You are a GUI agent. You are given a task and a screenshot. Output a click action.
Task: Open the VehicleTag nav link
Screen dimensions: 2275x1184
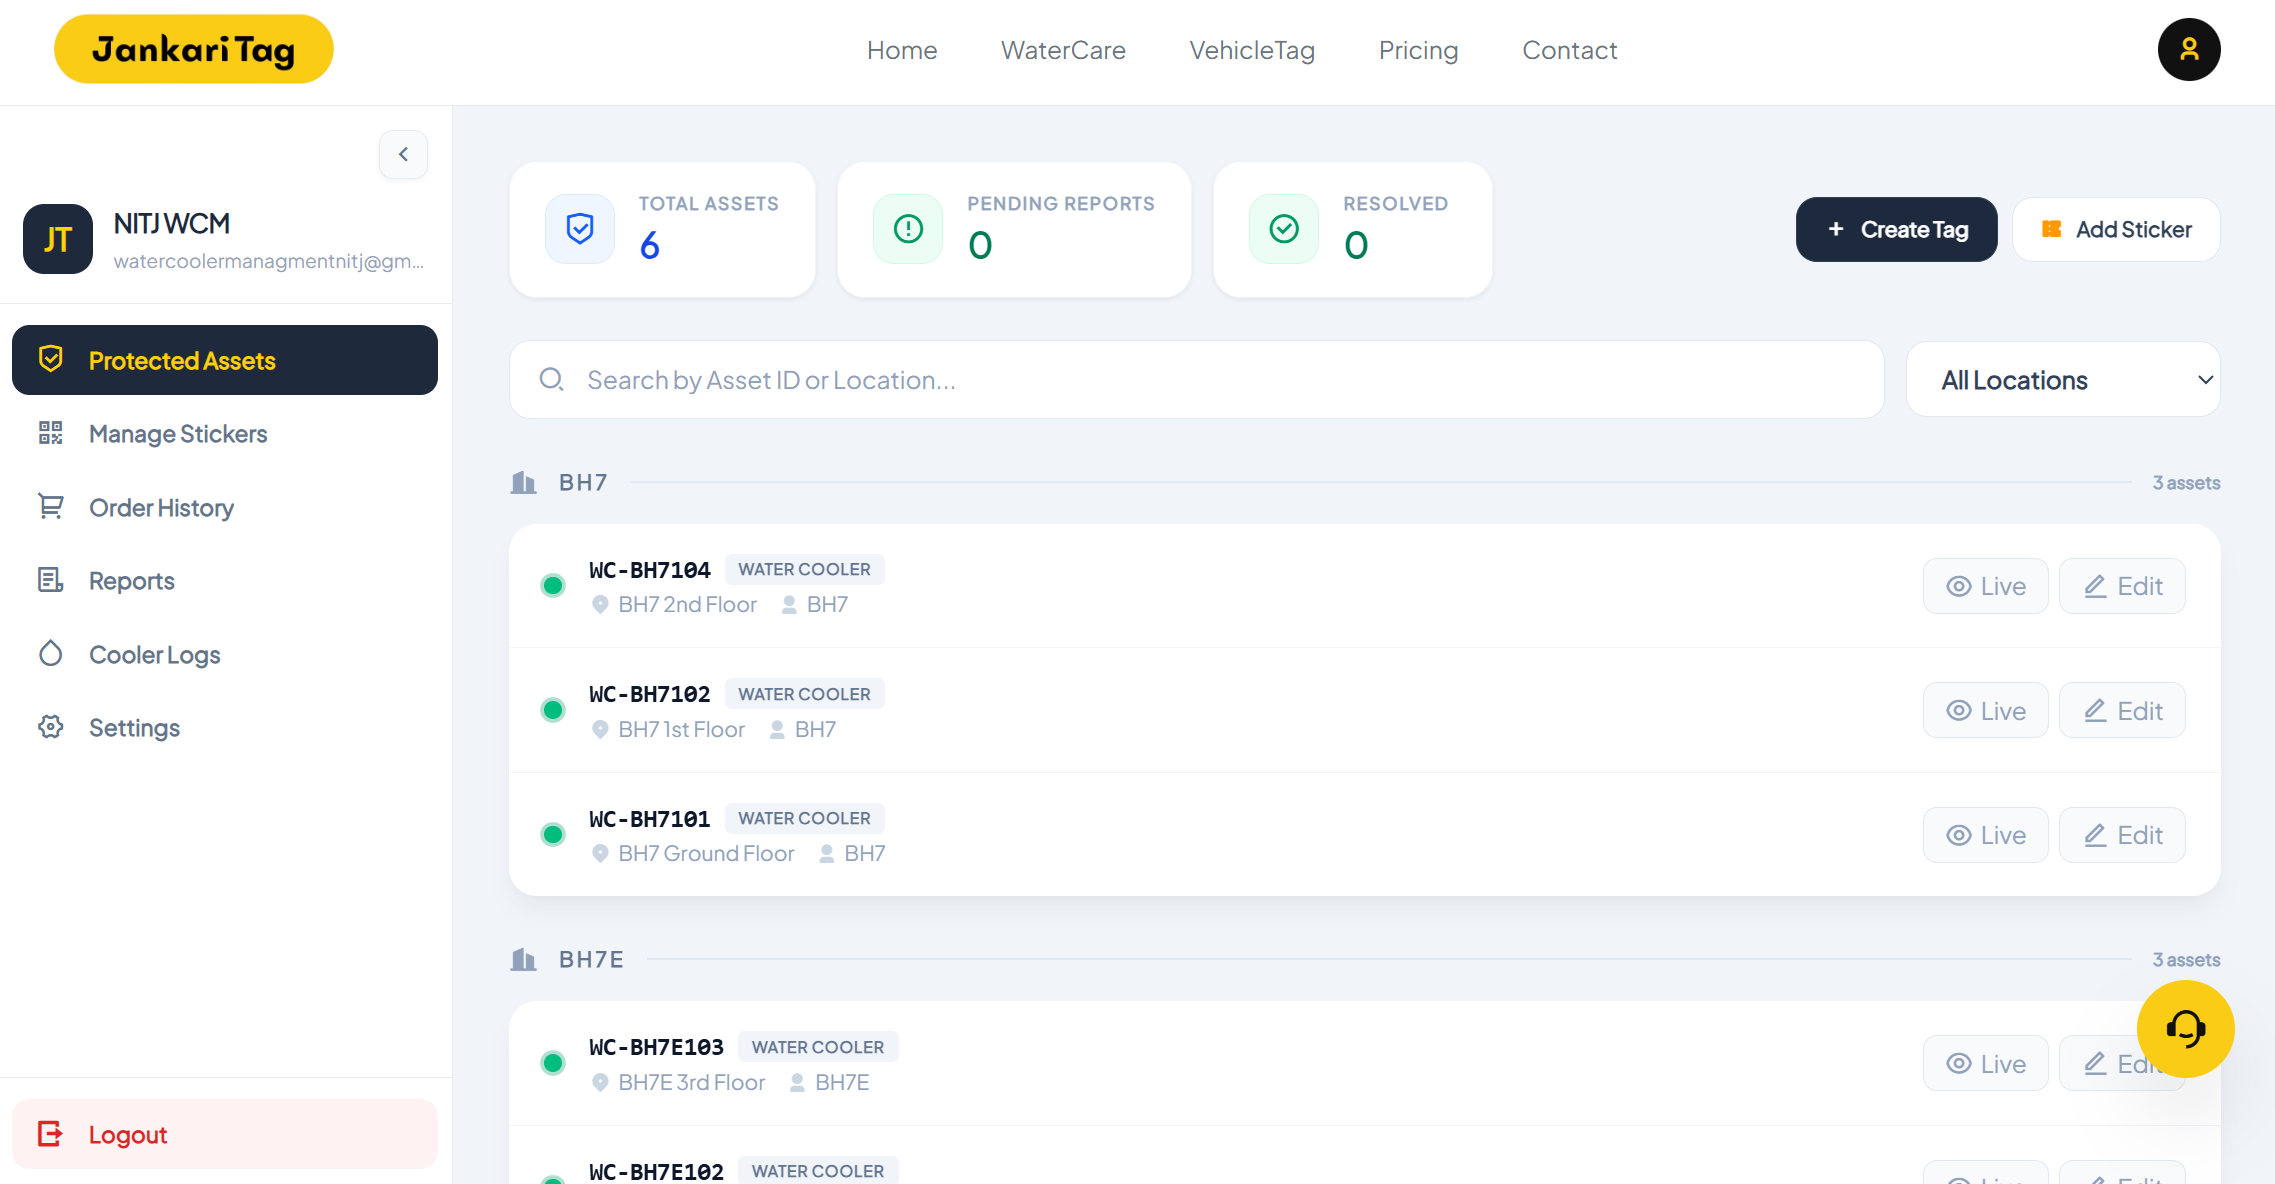[1252, 50]
